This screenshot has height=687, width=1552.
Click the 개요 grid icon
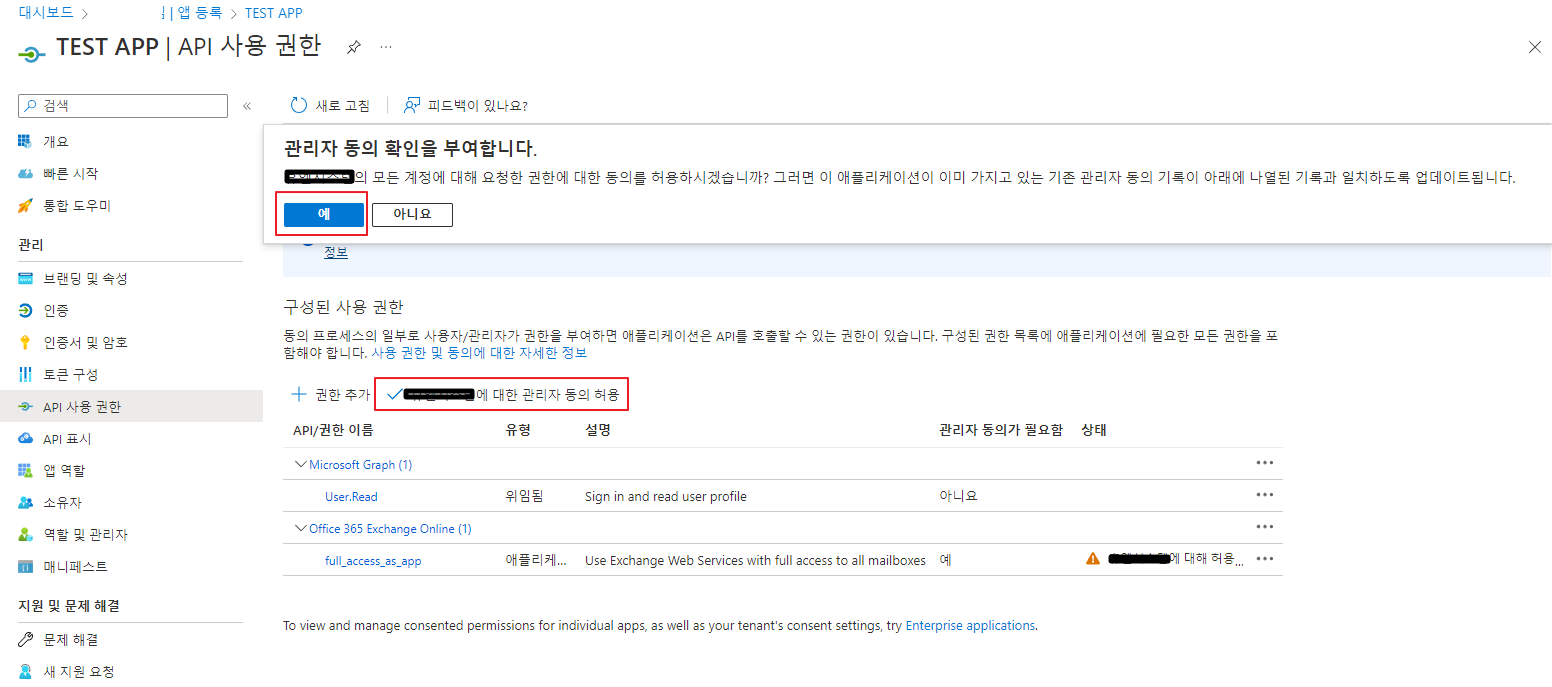tap(26, 141)
